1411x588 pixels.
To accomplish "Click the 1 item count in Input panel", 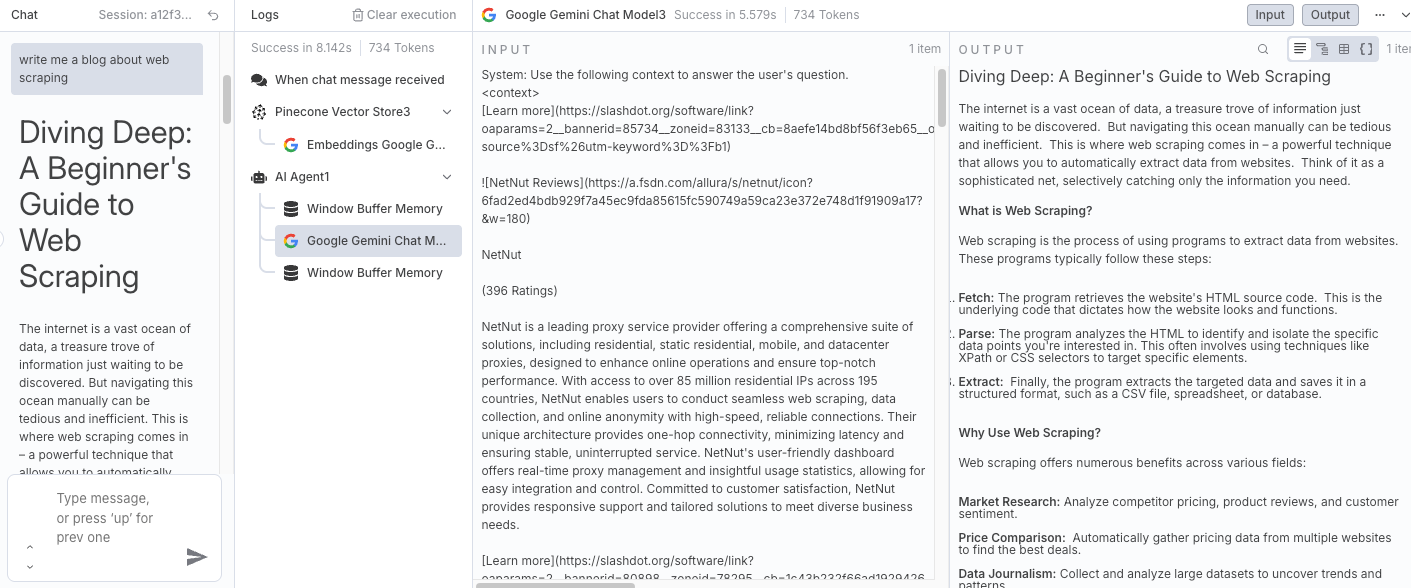I will (x=925, y=49).
